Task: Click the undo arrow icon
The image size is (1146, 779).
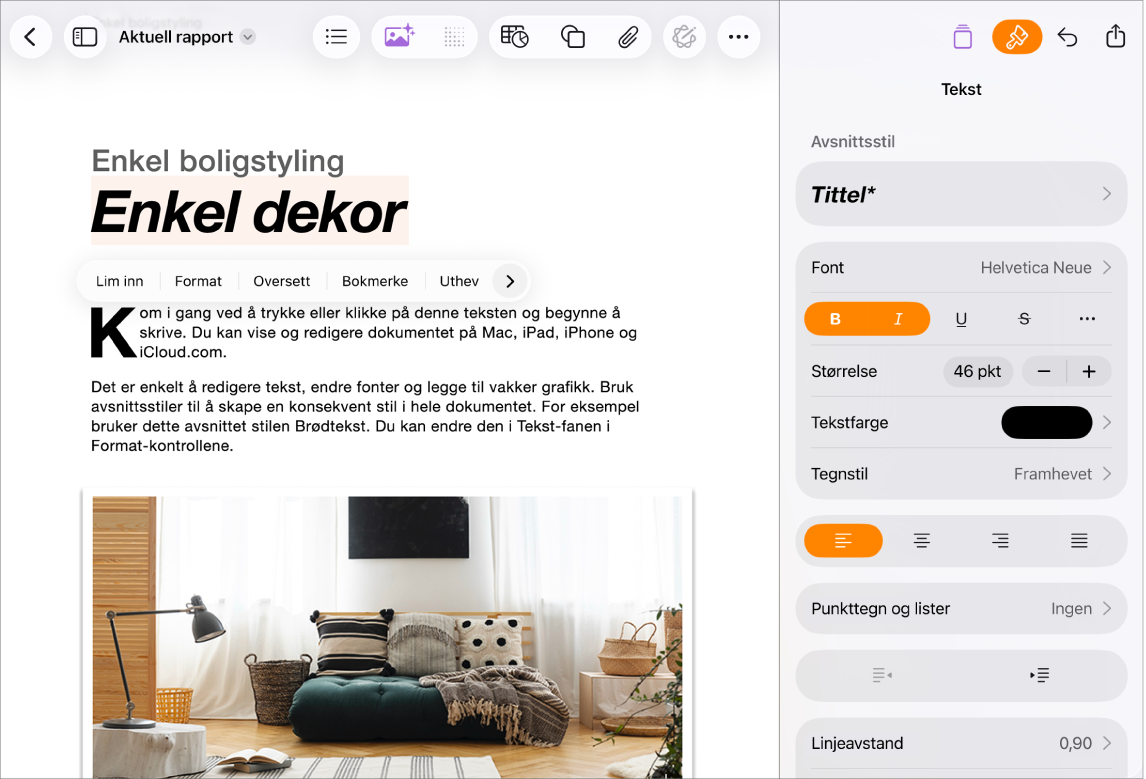Action: click(x=1068, y=37)
